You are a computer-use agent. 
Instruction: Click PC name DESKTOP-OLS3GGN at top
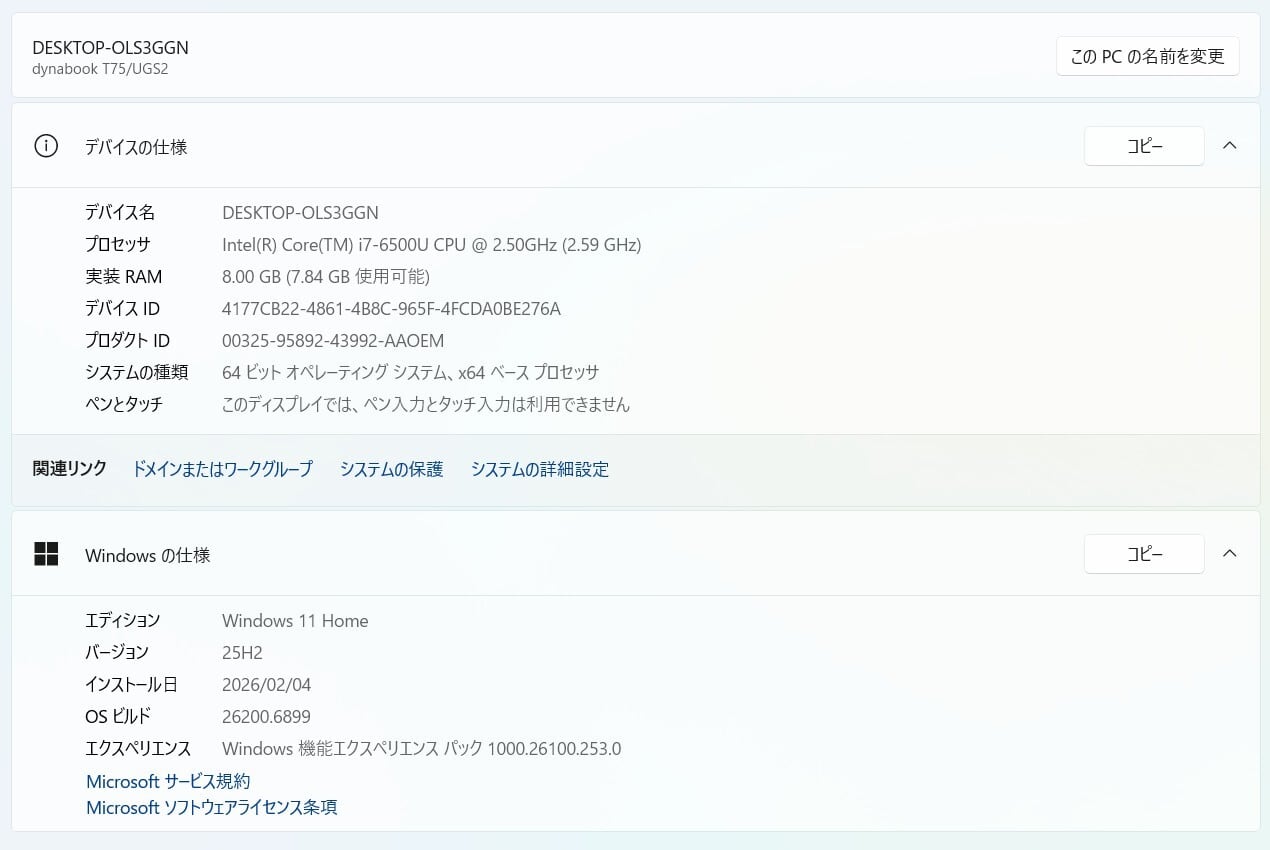pos(110,47)
